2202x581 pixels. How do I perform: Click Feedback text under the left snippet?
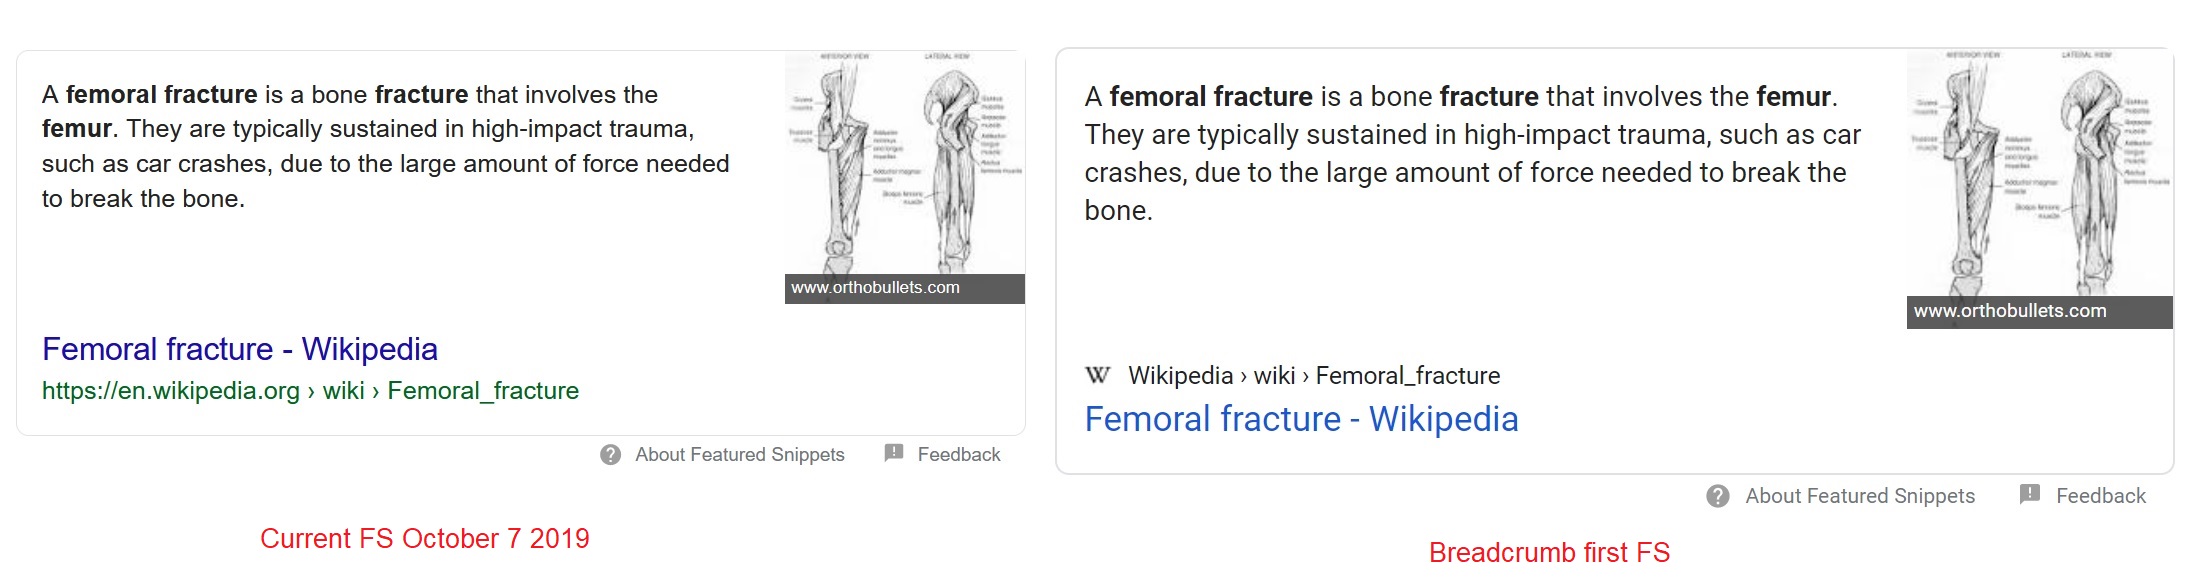959,455
